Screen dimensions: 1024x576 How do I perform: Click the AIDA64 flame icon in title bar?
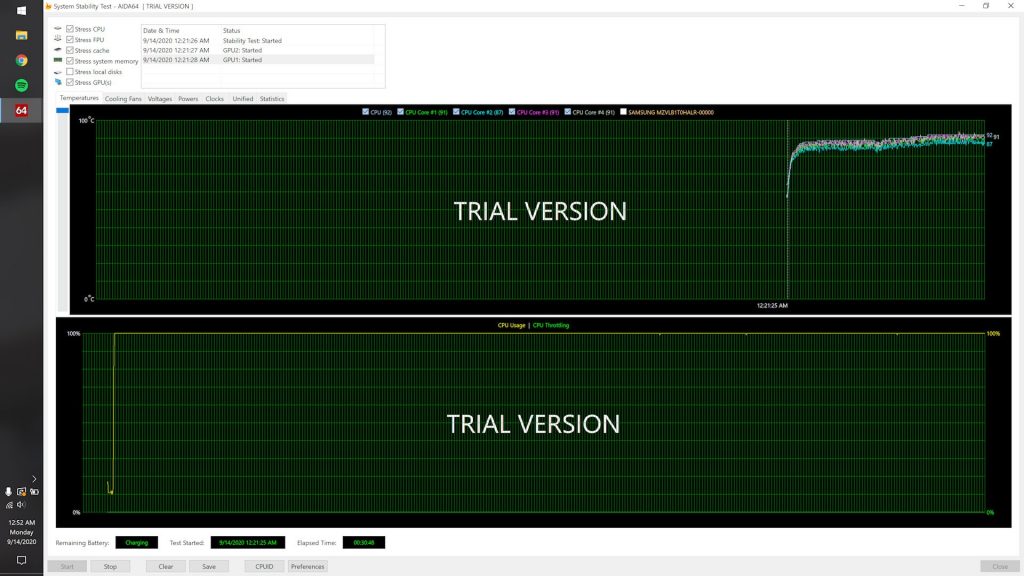[48, 6]
